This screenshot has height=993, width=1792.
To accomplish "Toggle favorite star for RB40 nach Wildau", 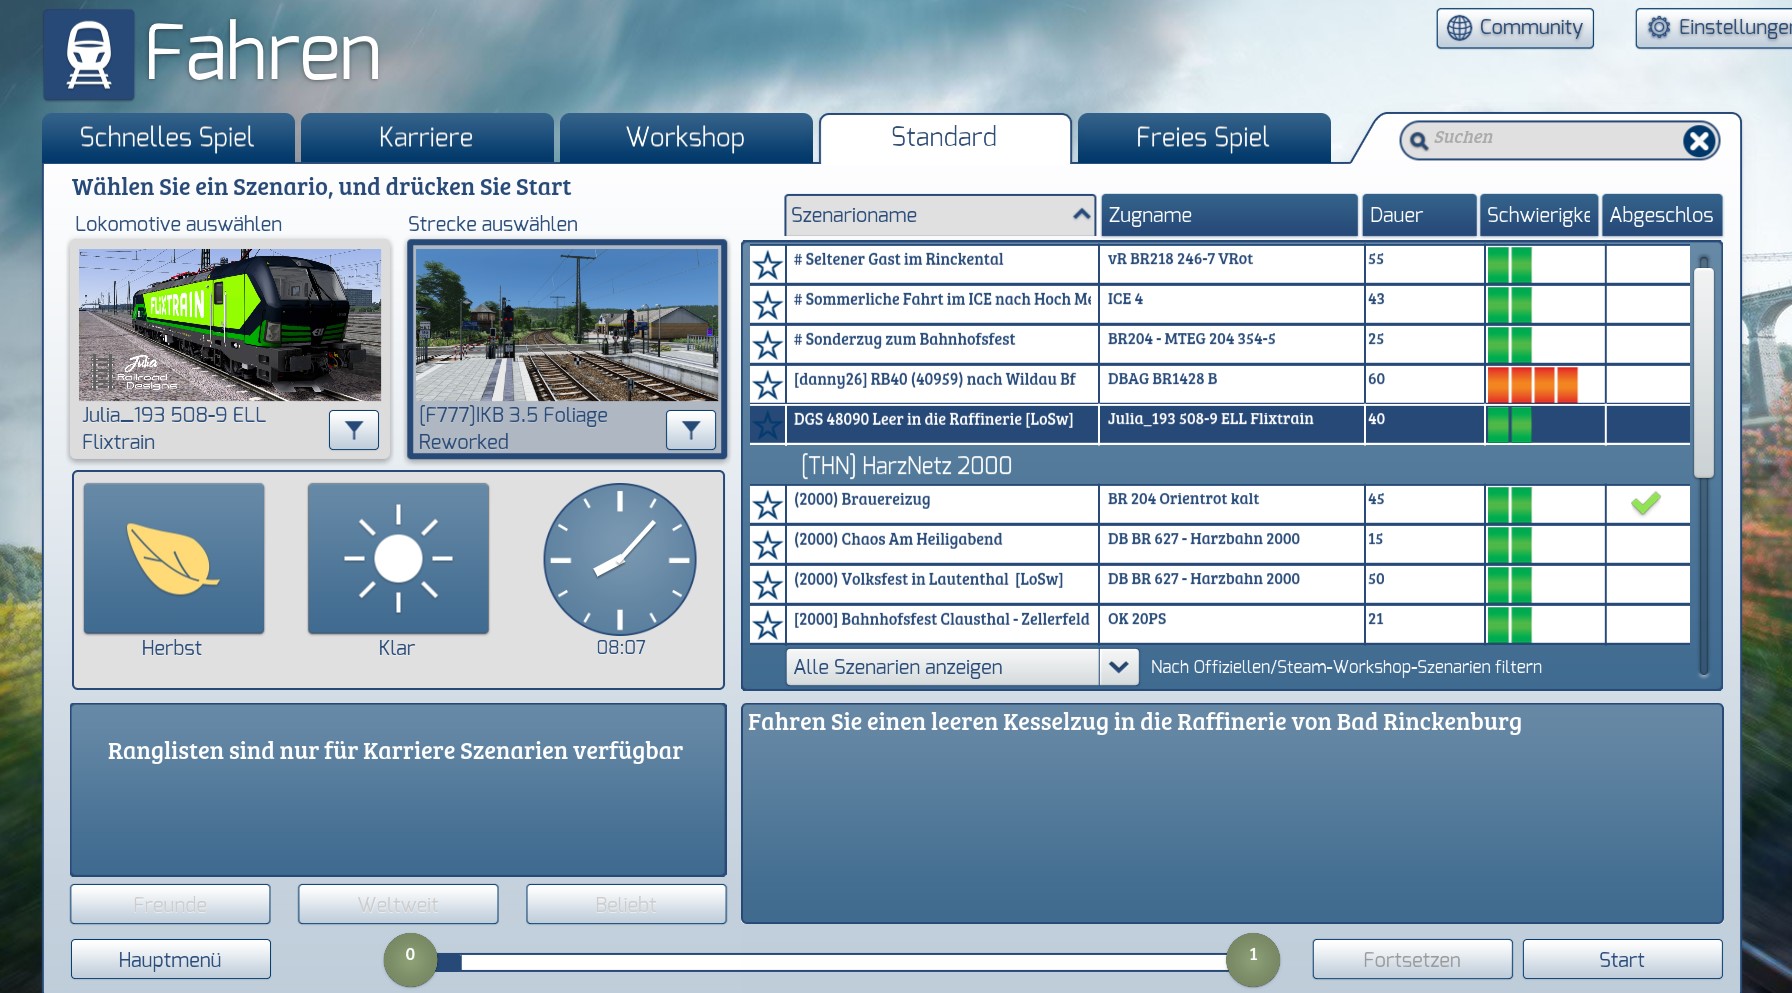I will (x=767, y=384).
